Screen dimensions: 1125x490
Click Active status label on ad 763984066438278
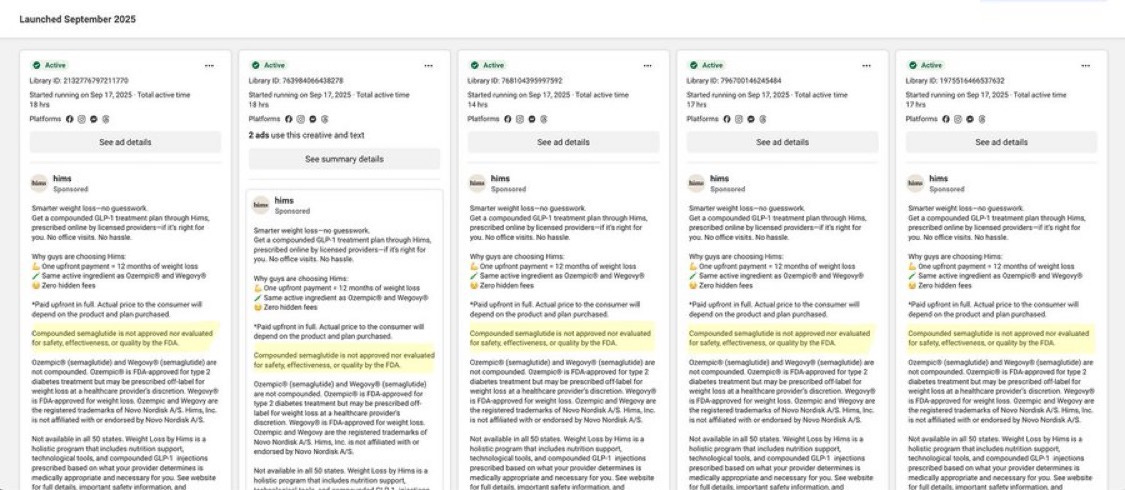274,65
